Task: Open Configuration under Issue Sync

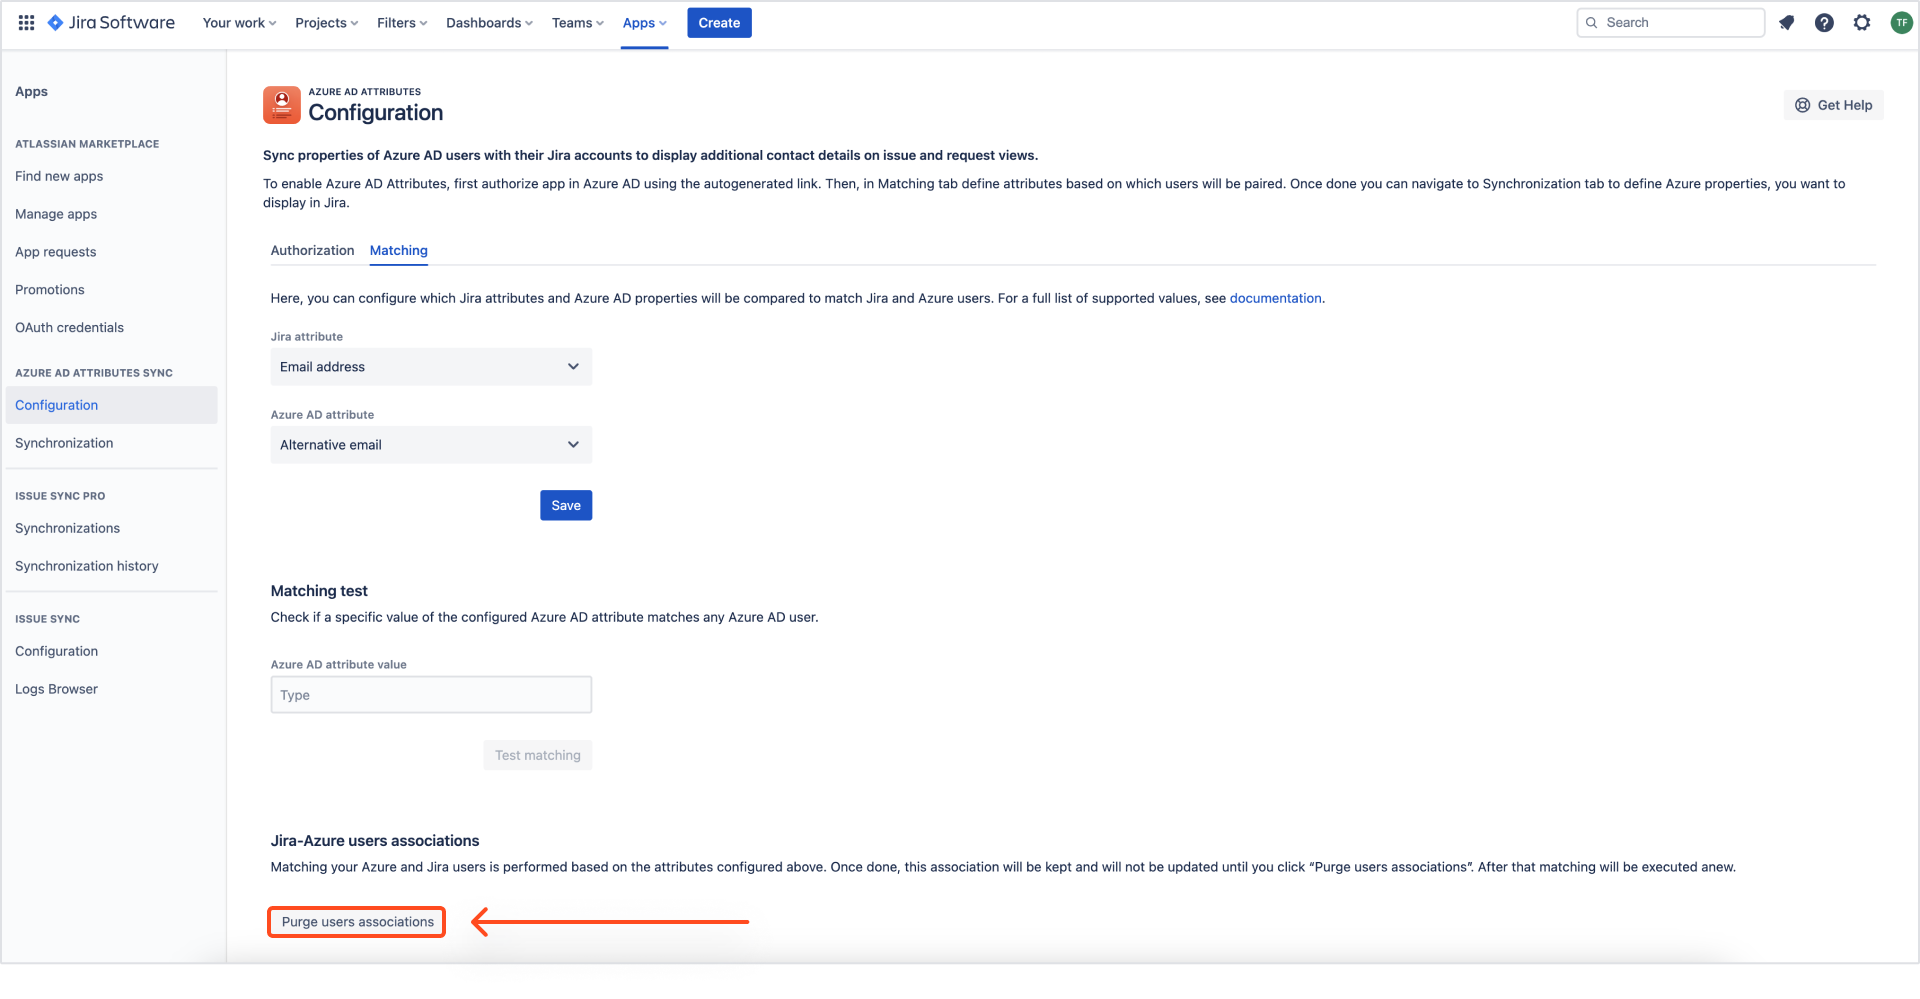Action: click(57, 651)
